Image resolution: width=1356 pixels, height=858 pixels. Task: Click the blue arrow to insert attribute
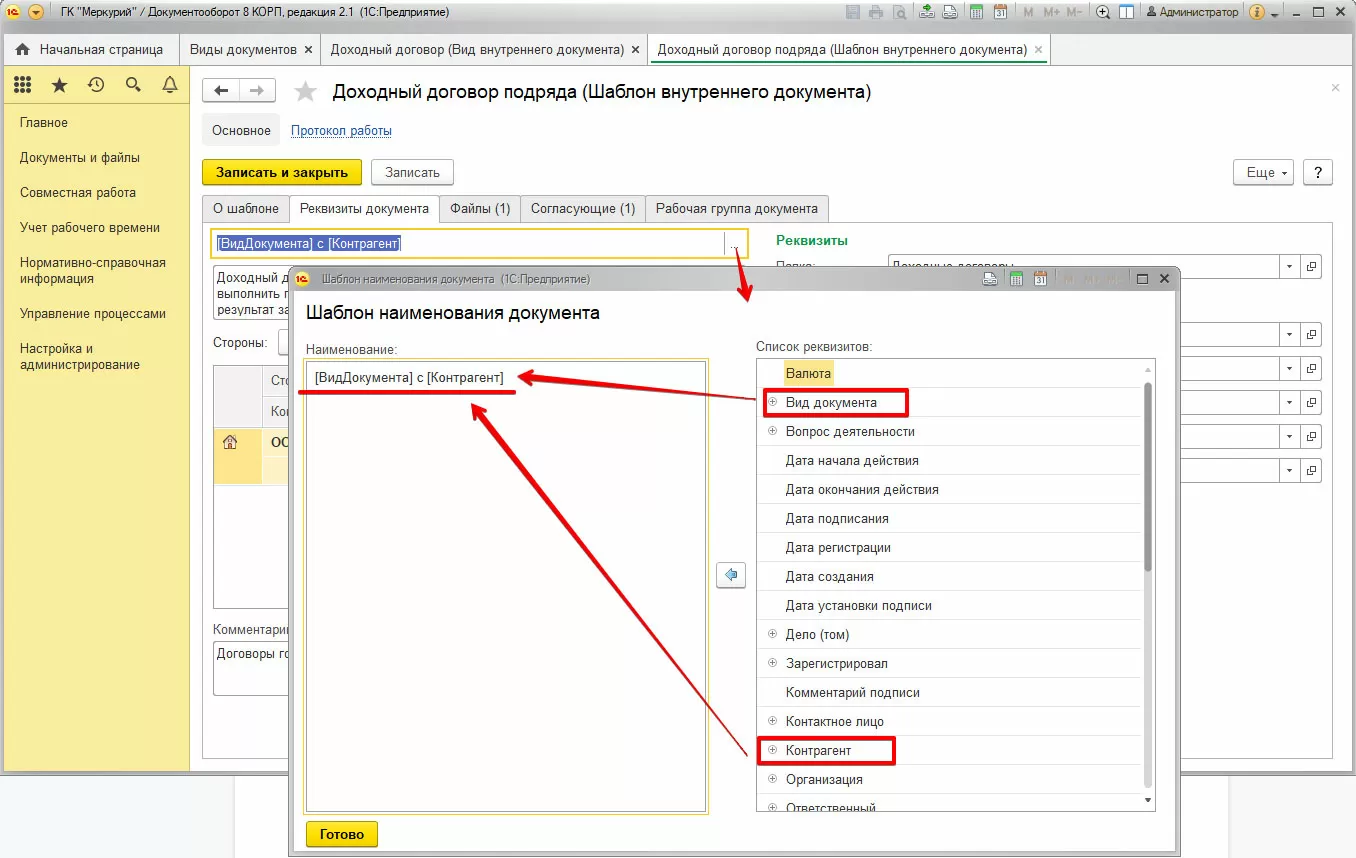coord(731,575)
